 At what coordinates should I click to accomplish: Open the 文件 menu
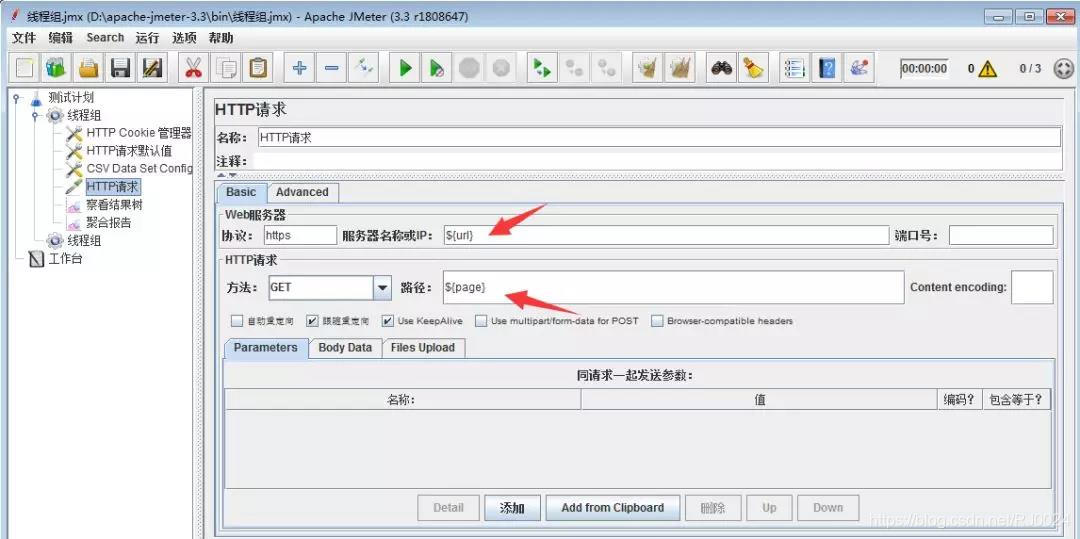[24, 38]
